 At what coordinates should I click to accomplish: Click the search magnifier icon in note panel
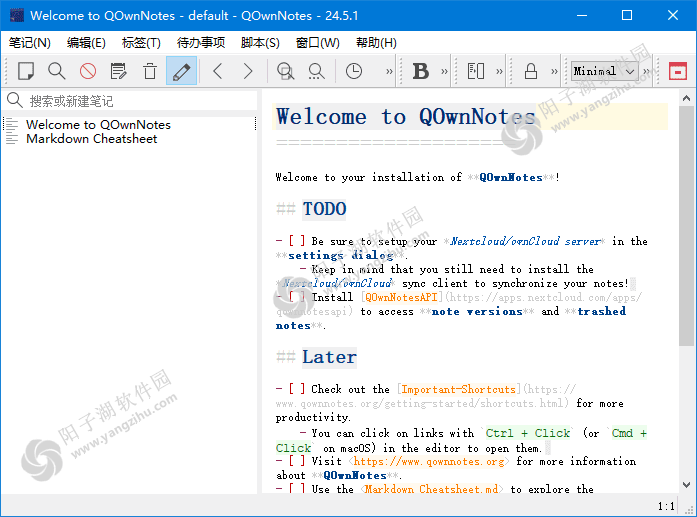(x=15, y=100)
